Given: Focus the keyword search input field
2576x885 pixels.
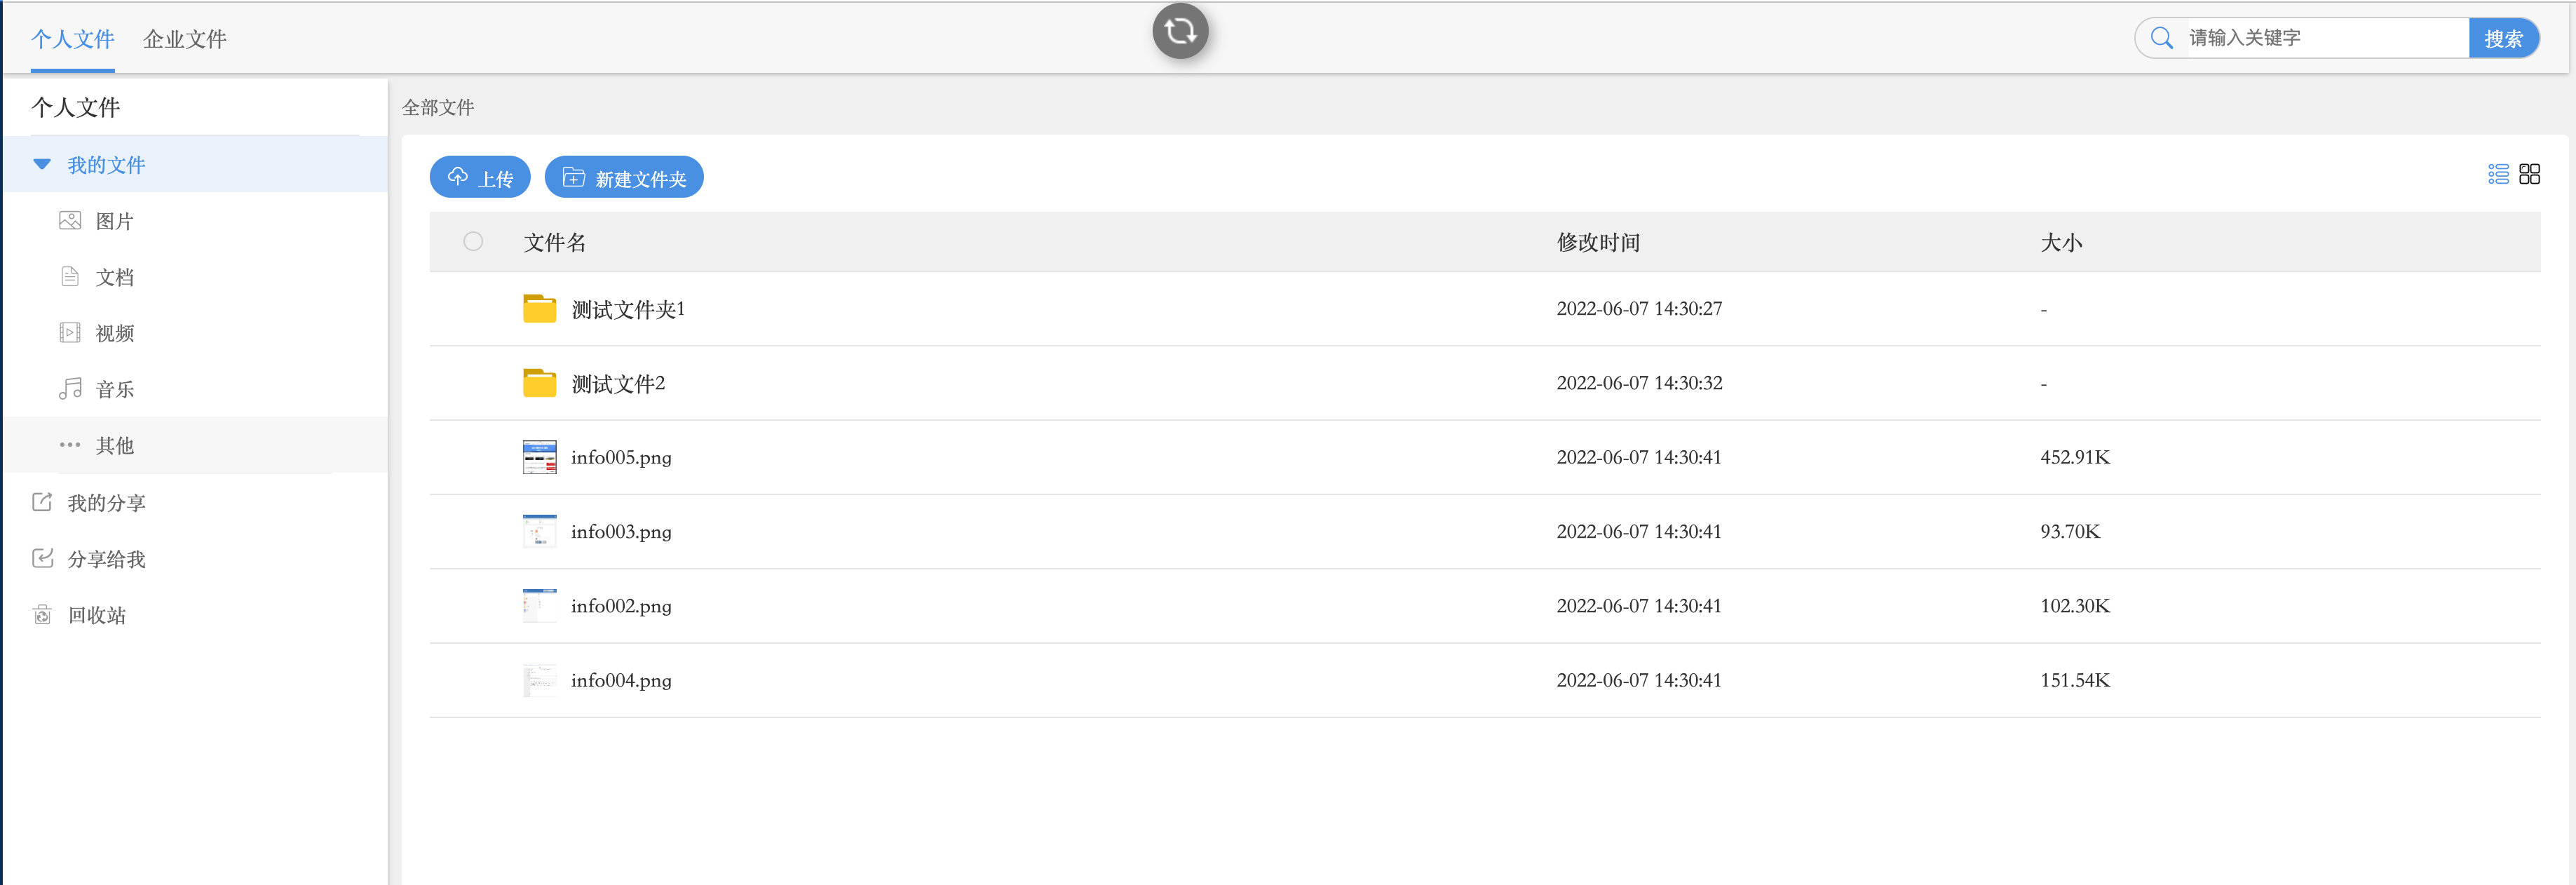Looking at the screenshot, I should pos(2320,38).
